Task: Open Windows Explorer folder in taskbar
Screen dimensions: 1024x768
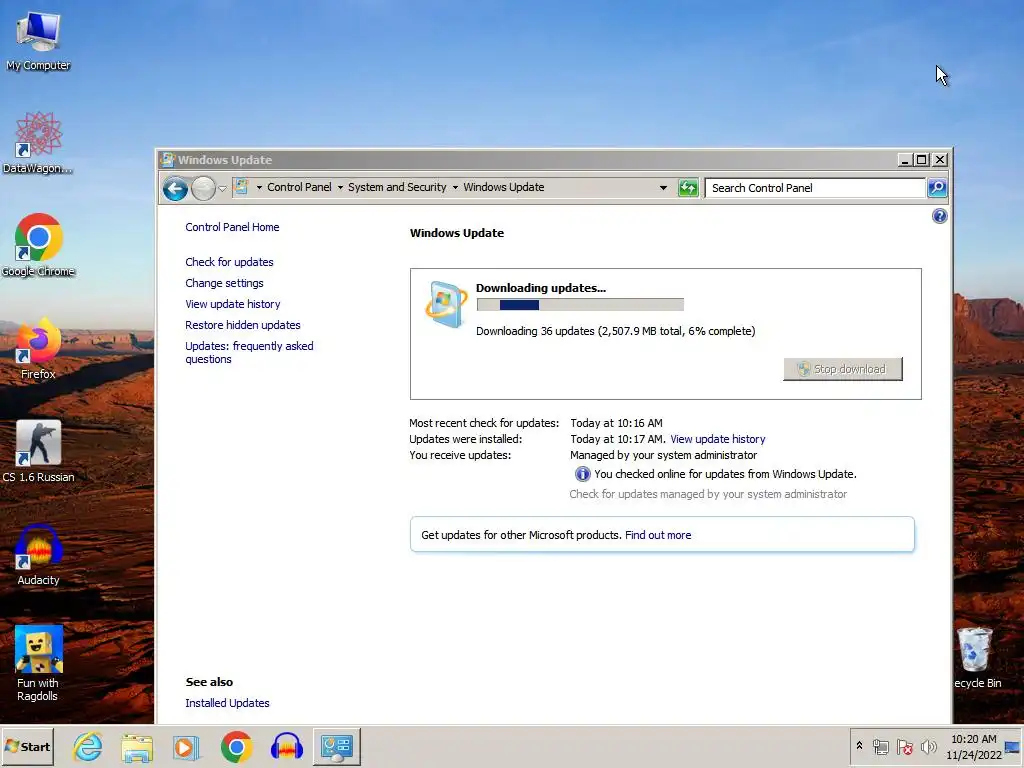Action: 137,746
